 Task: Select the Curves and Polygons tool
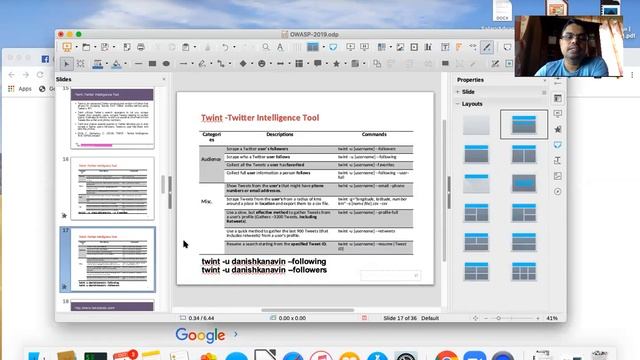[x=202, y=64]
